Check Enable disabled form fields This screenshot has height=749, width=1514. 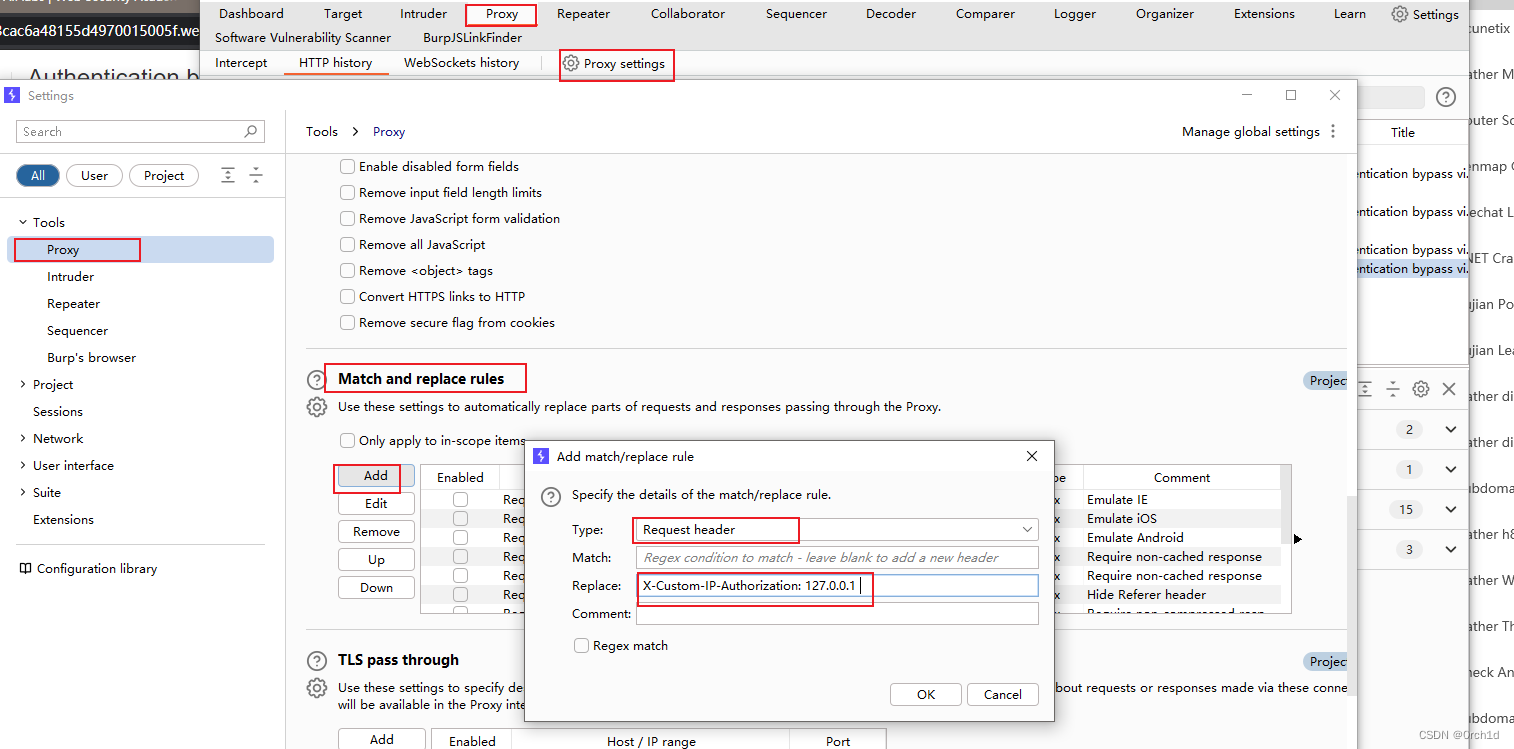(x=348, y=167)
